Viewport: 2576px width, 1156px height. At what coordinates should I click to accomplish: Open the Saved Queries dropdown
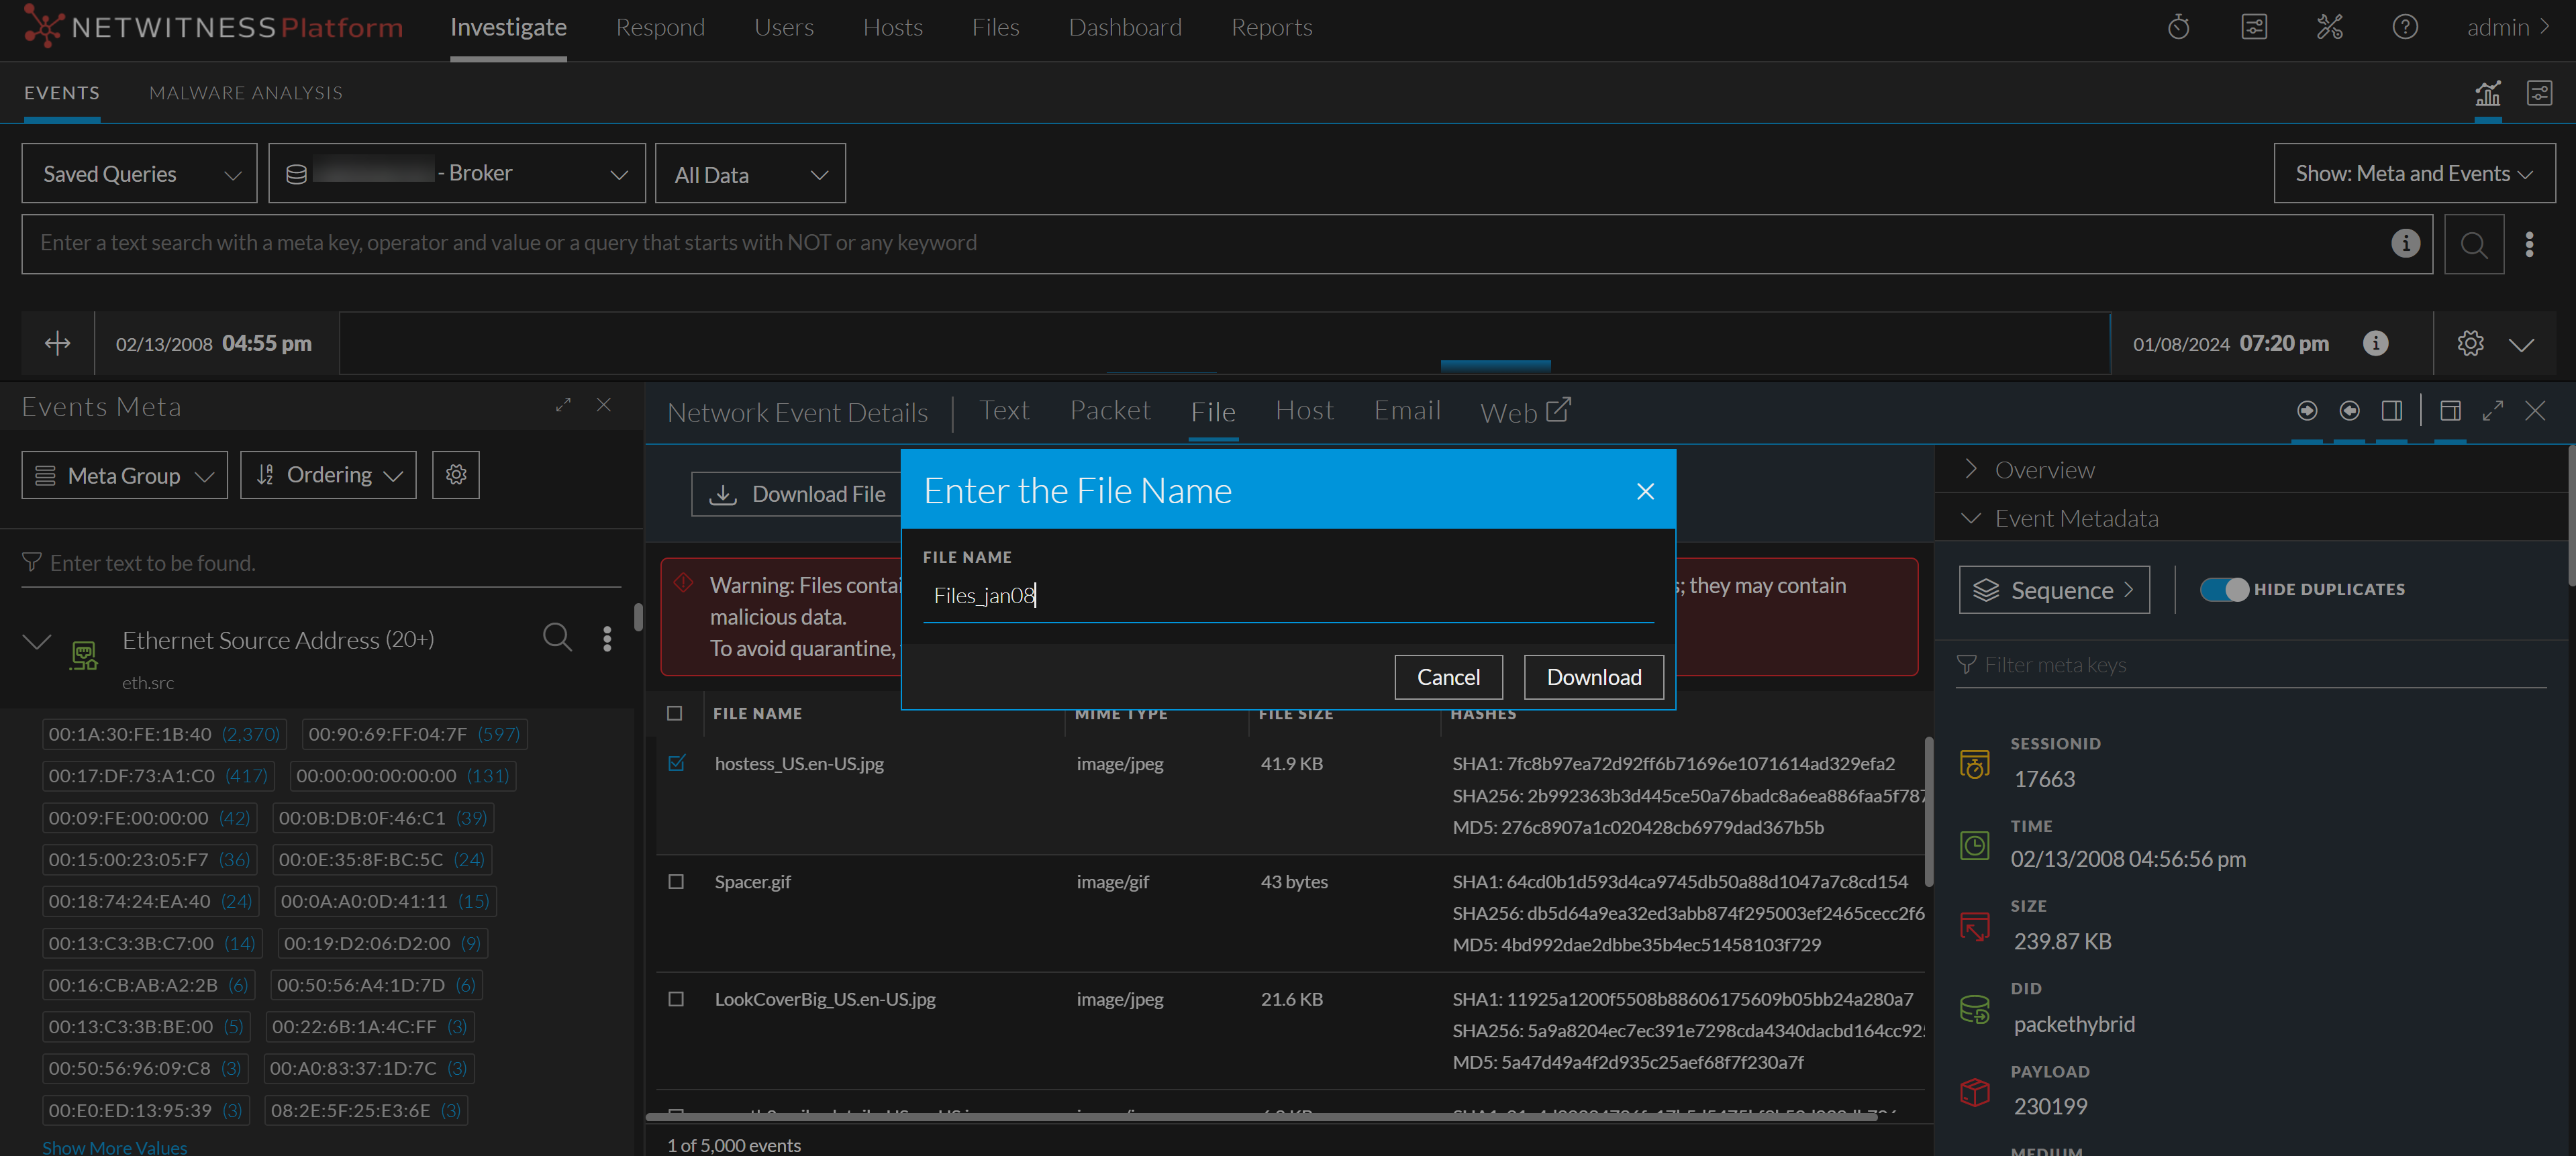[139, 174]
